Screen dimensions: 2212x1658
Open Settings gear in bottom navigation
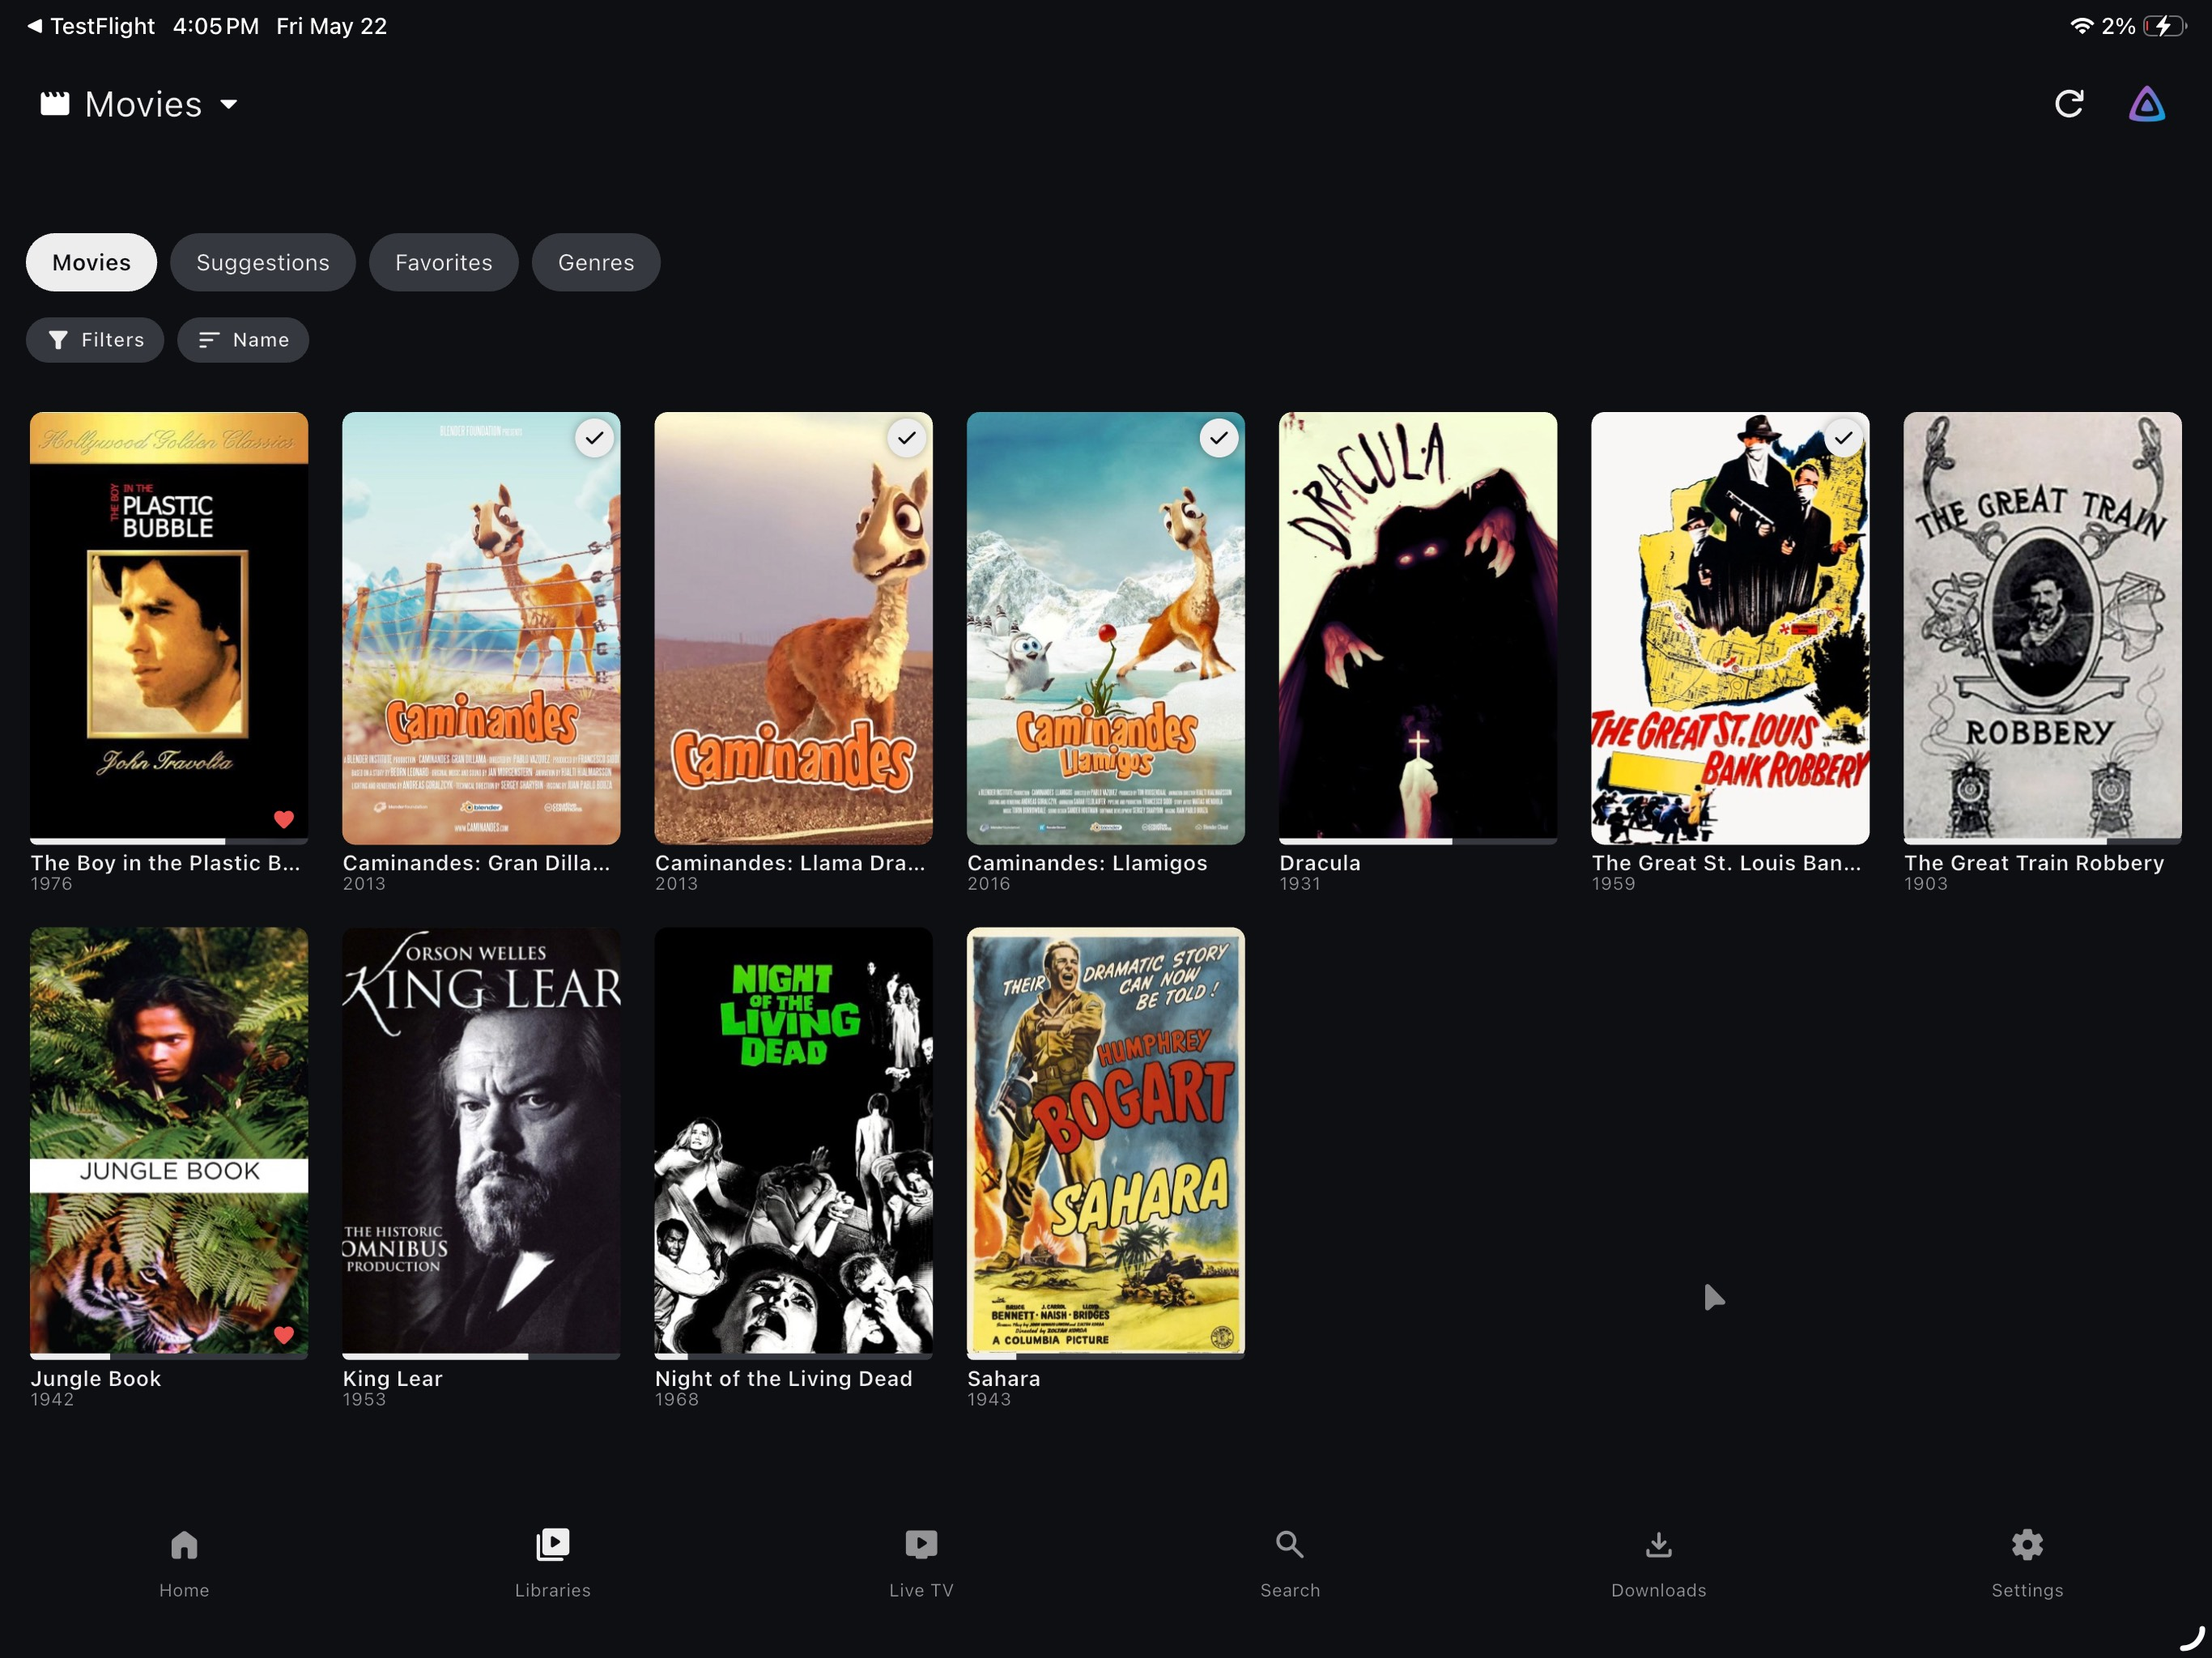(x=2027, y=1563)
